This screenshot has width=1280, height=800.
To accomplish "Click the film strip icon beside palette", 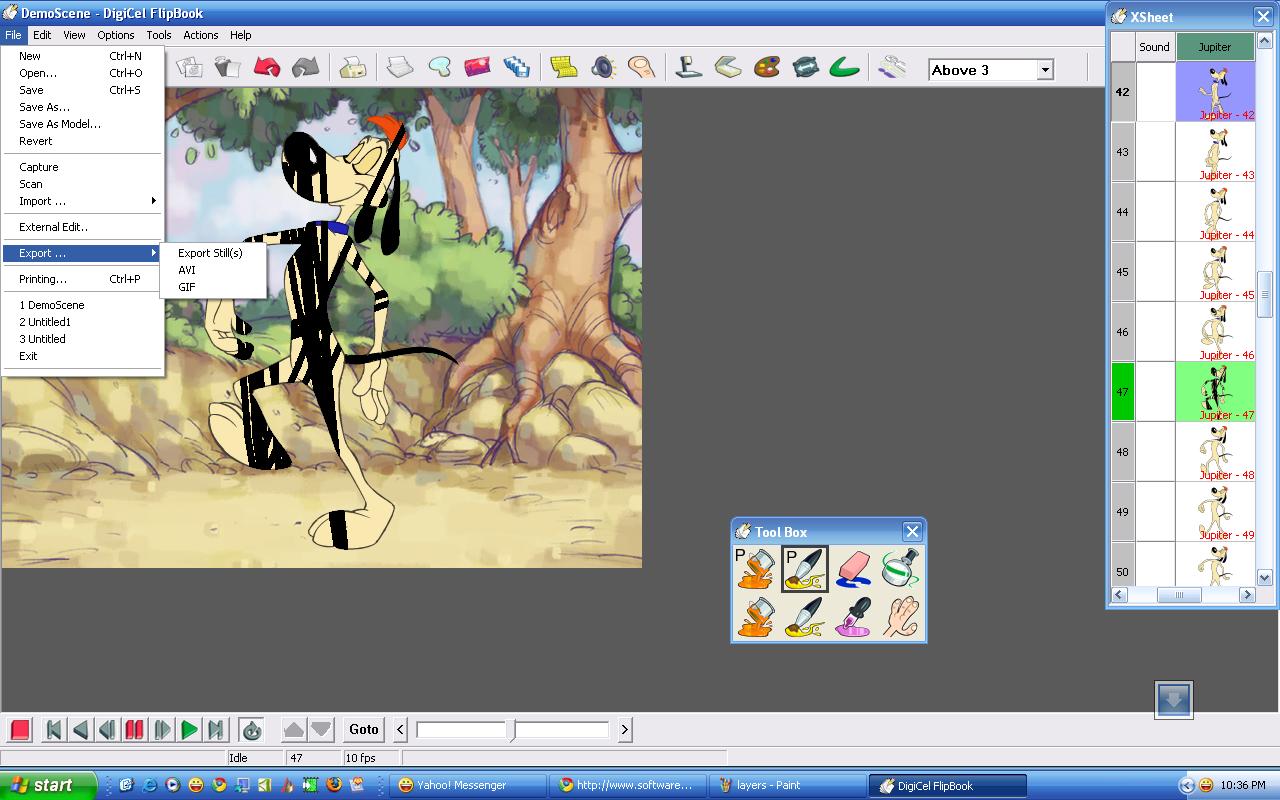I will point(806,67).
